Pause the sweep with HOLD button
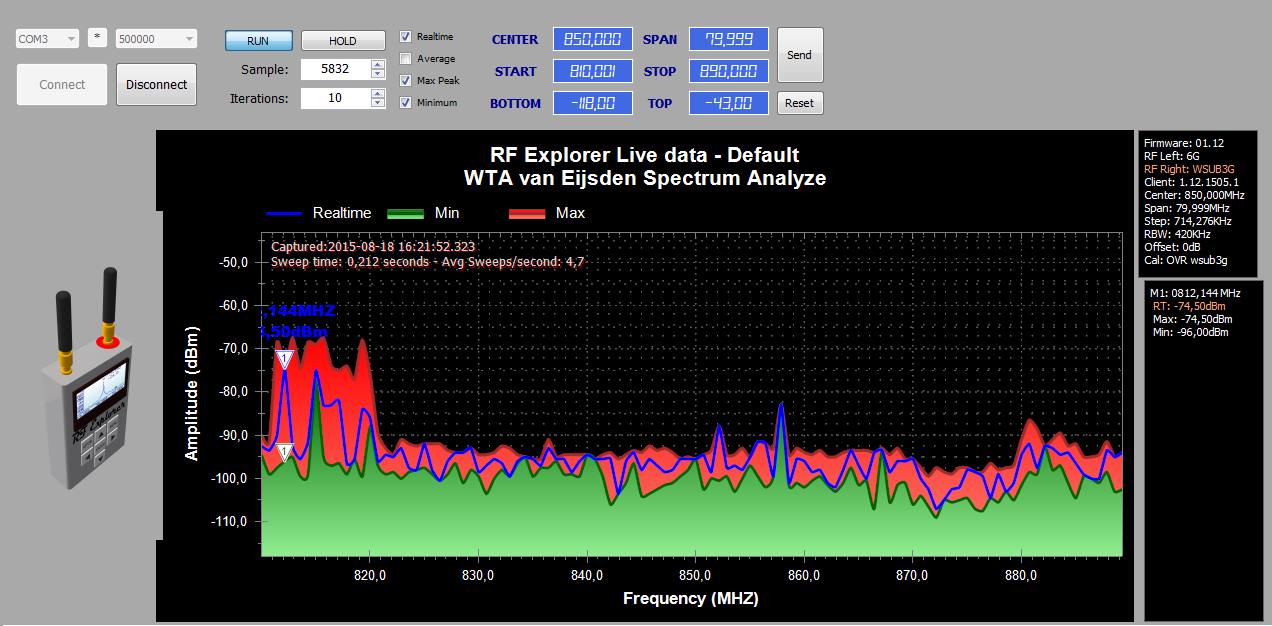The height and width of the screenshot is (626, 1272). pos(343,41)
